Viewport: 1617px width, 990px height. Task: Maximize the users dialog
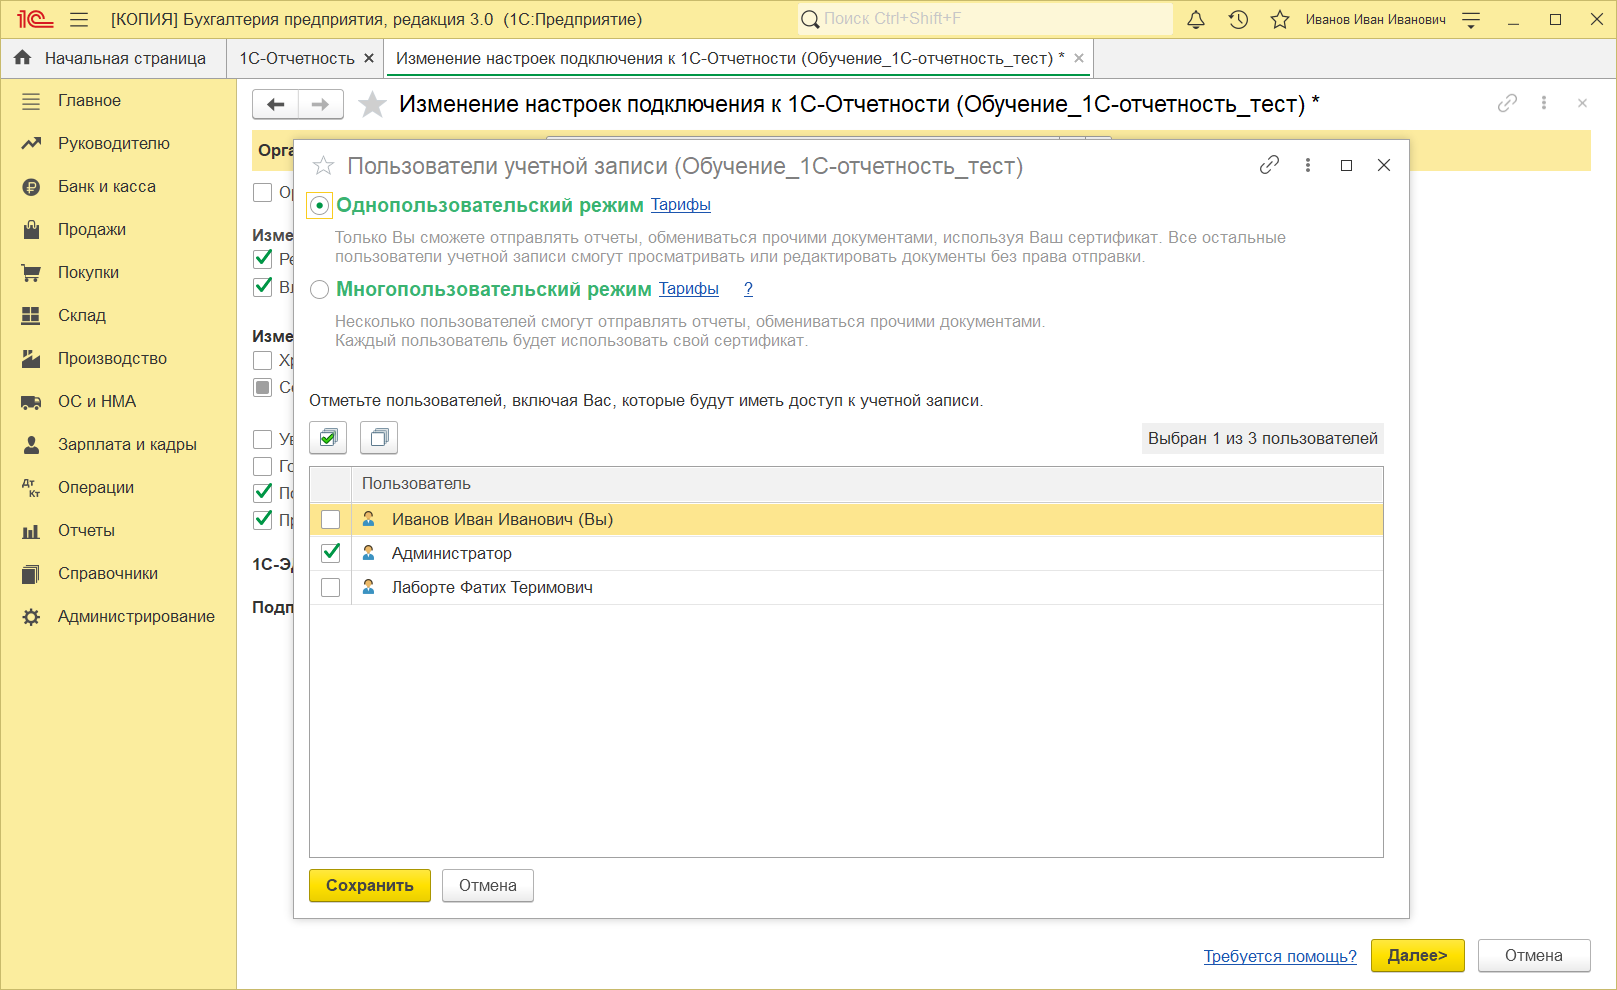(x=1346, y=165)
